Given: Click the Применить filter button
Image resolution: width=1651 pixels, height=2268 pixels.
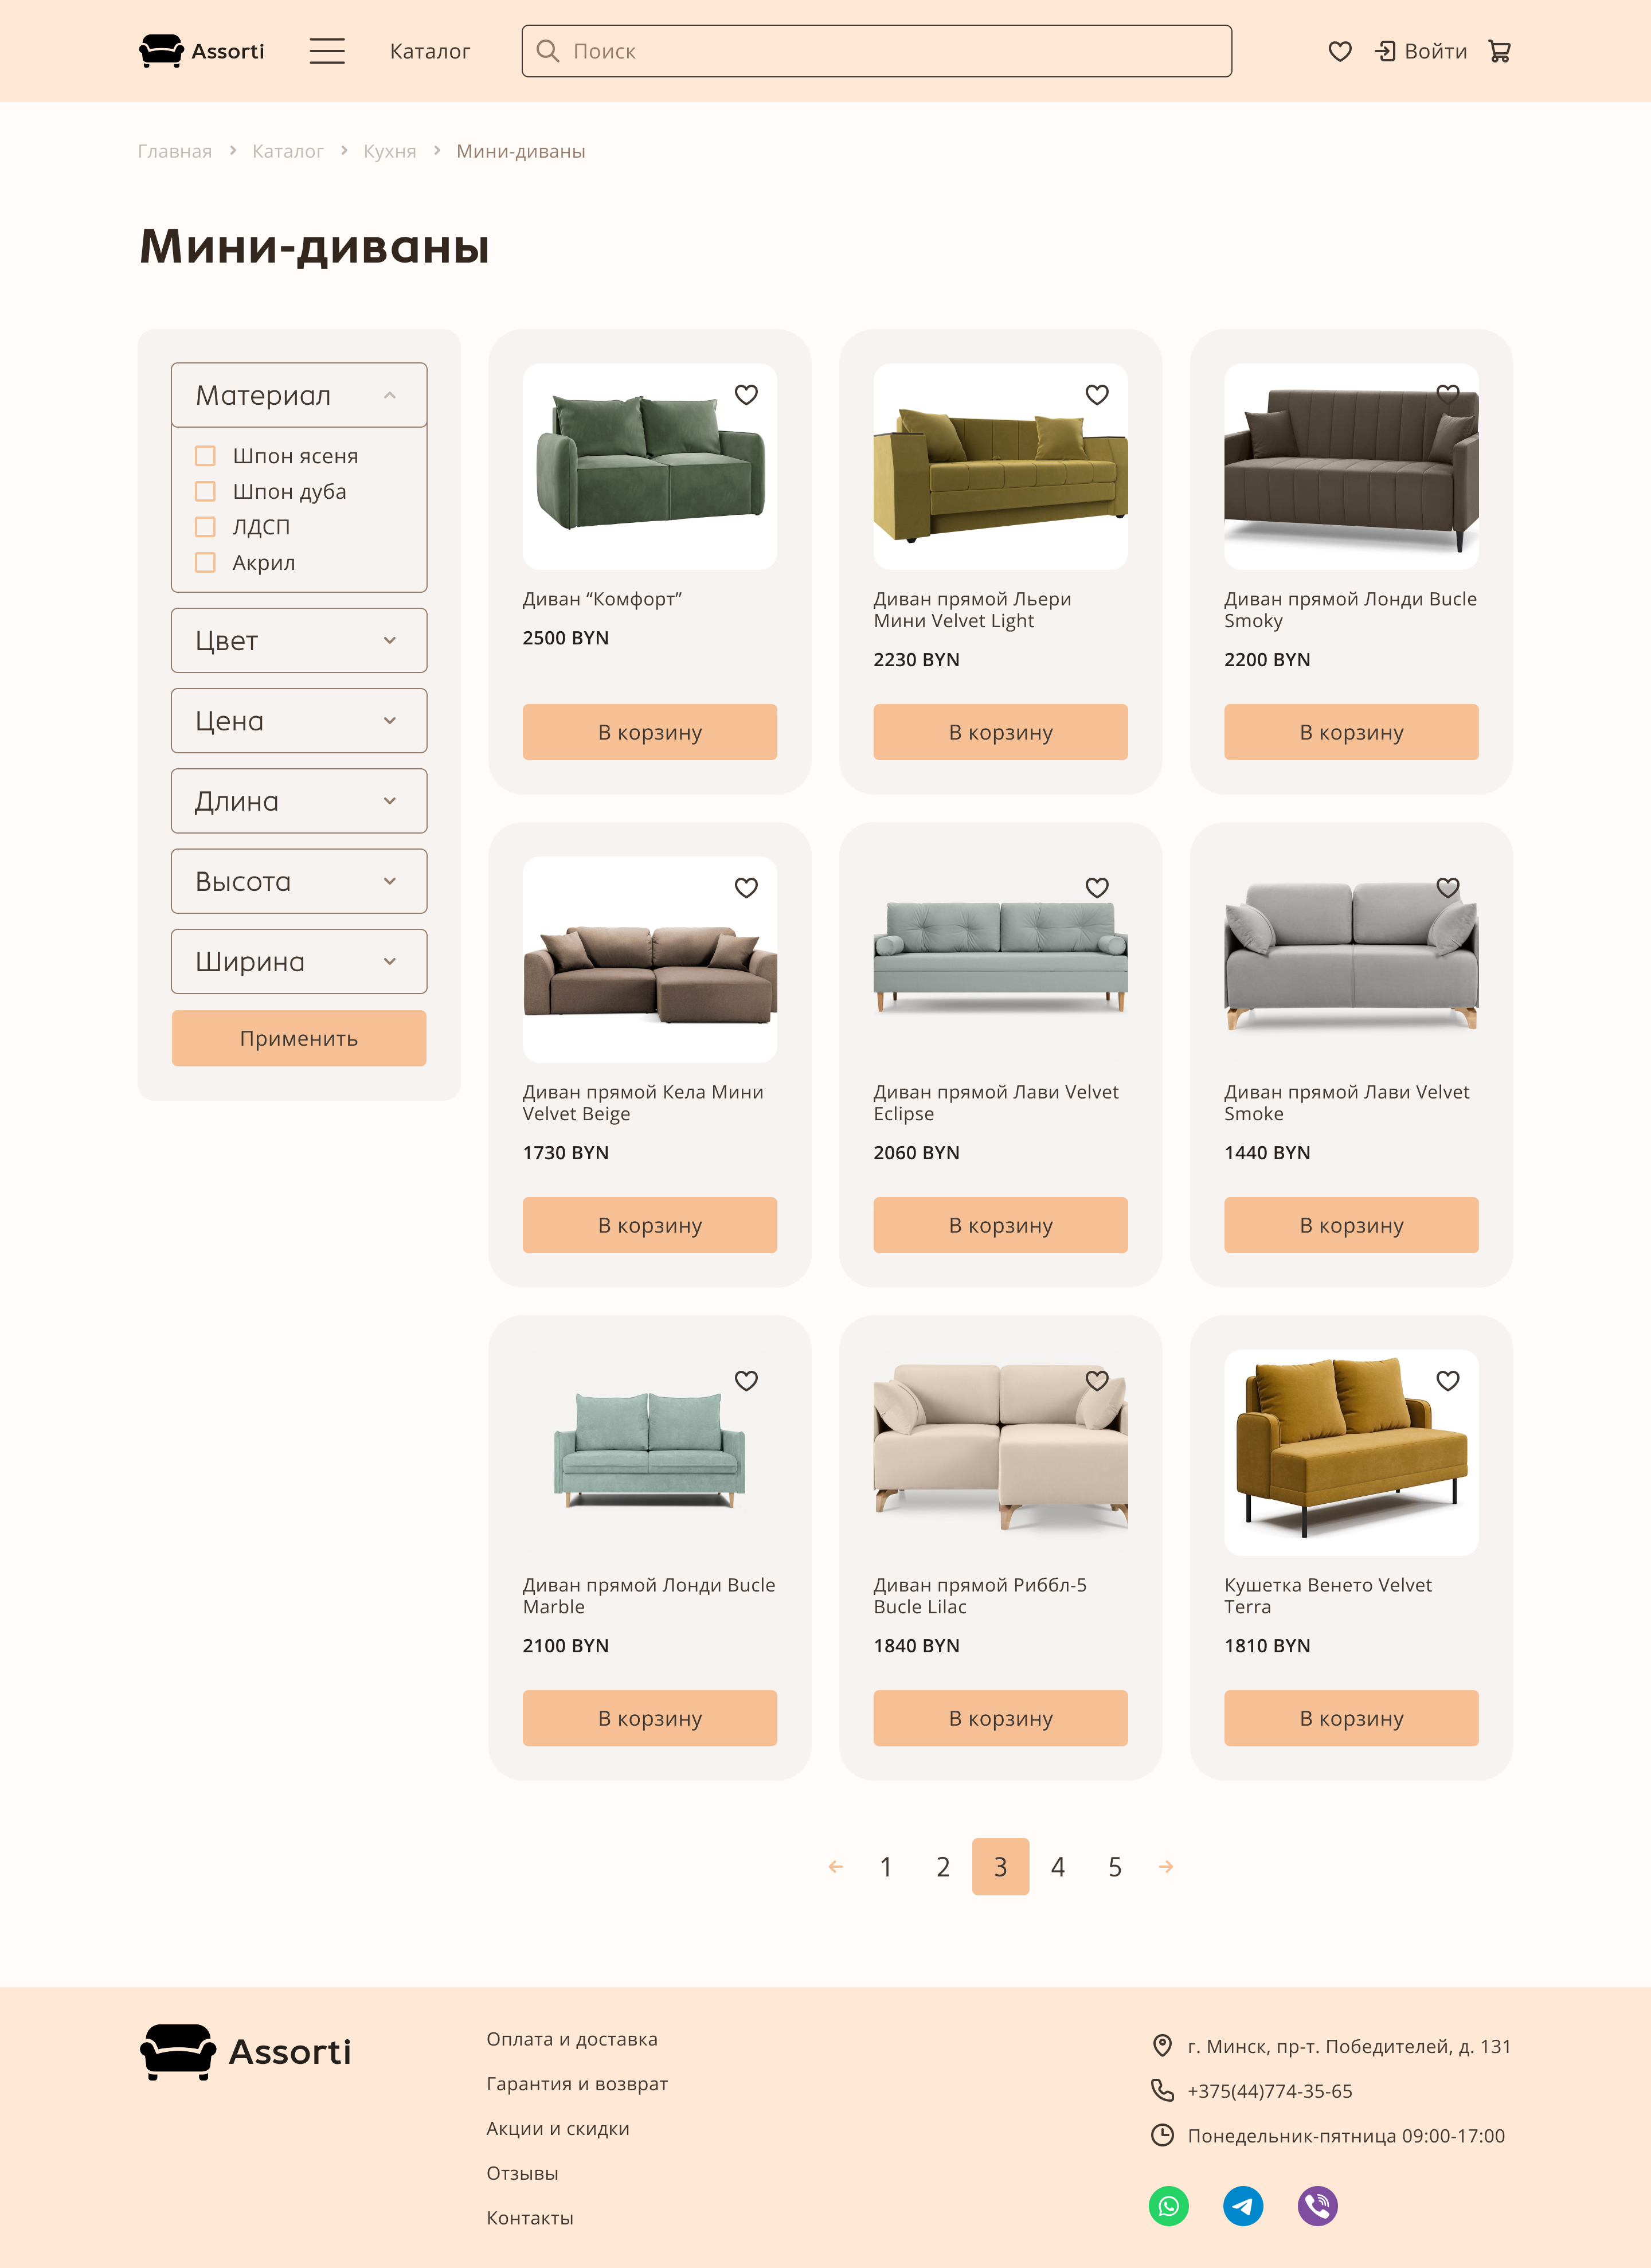Looking at the screenshot, I should [299, 1038].
